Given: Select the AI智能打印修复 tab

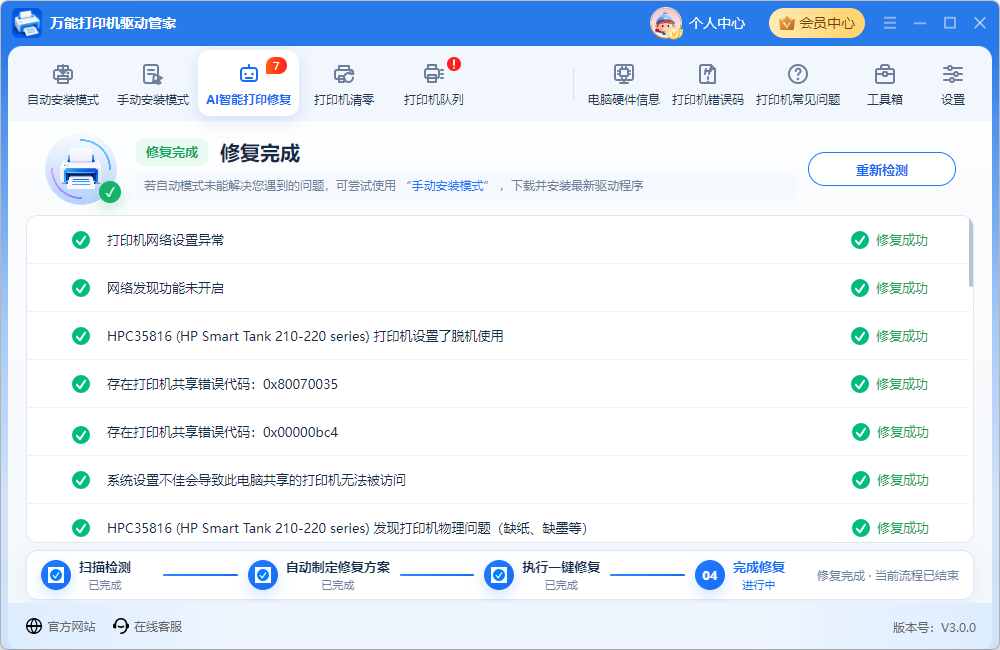Looking at the screenshot, I should click(249, 84).
